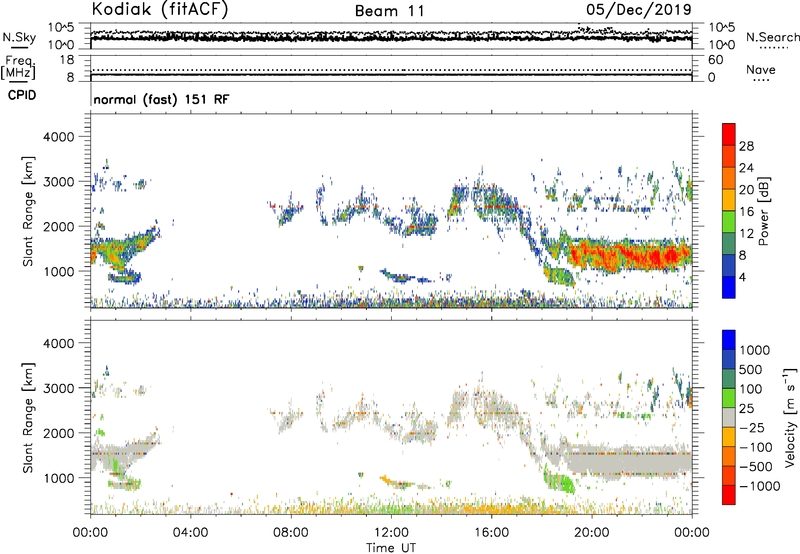Click the 'Velocity [m s-1]' colorbar label
The height and width of the screenshot is (554, 800).
pyautogui.click(x=790, y=417)
